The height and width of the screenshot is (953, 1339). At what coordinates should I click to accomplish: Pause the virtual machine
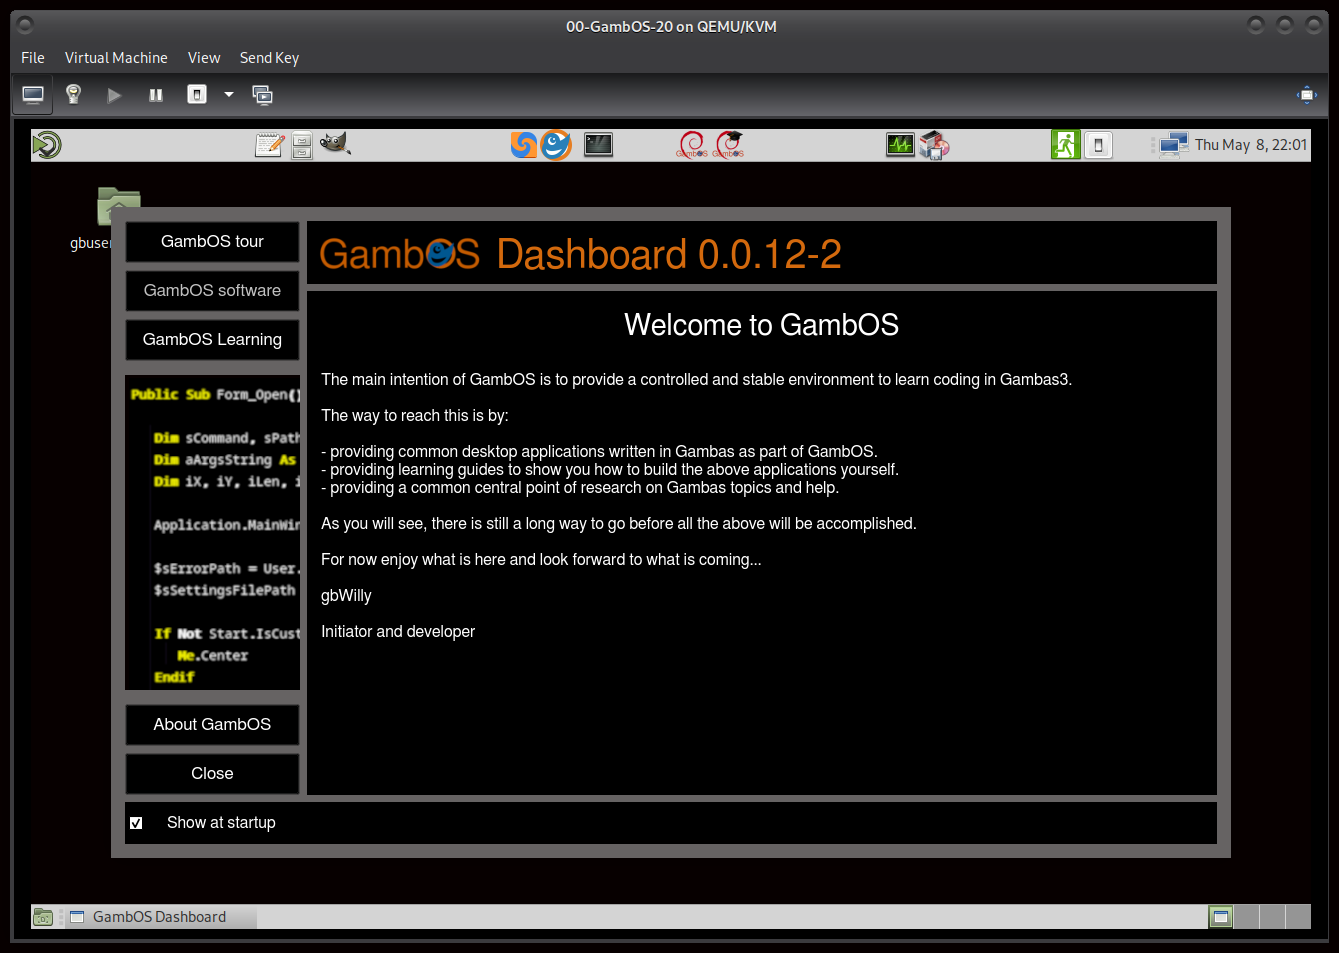click(156, 95)
